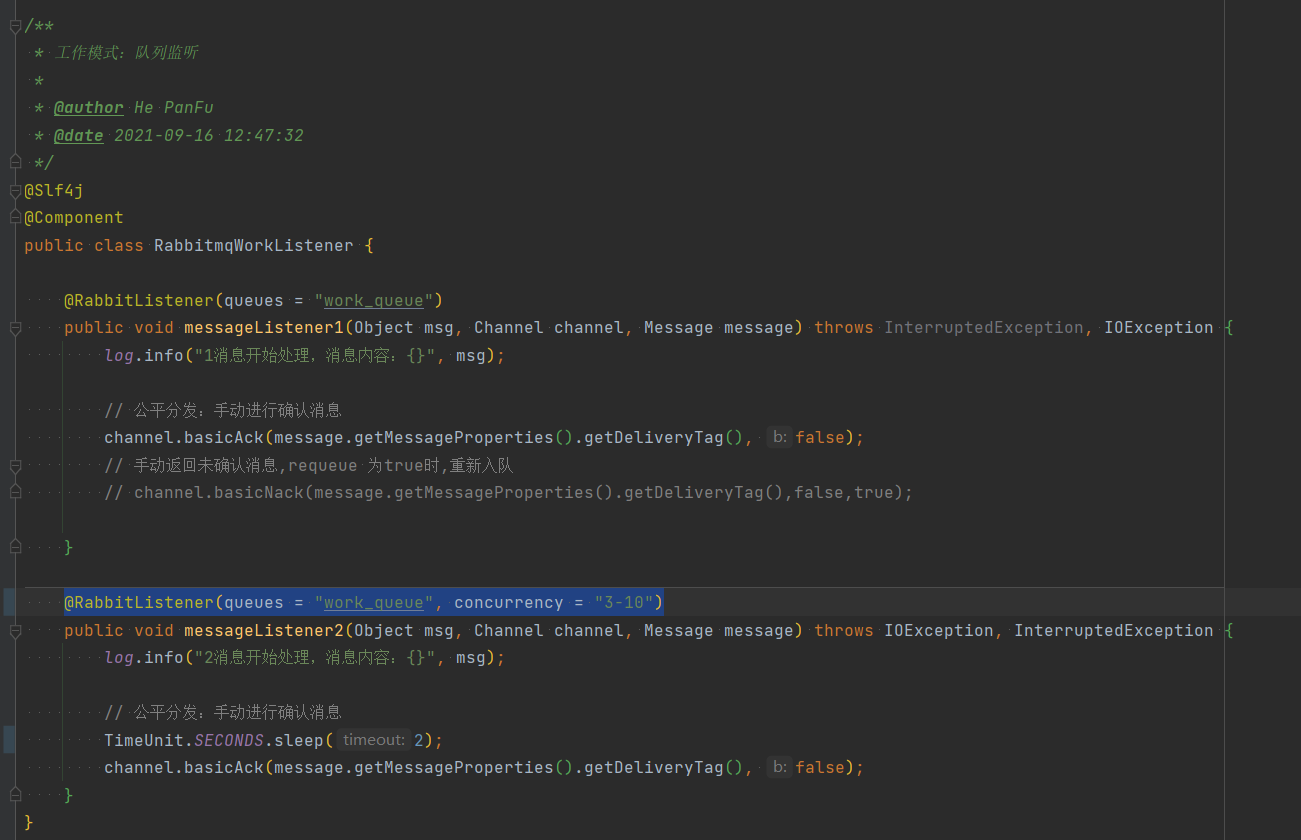1301x840 pixels.
Task: Collapse the Javadoc fold marker beside /**
Action: [x=15, y=26]
